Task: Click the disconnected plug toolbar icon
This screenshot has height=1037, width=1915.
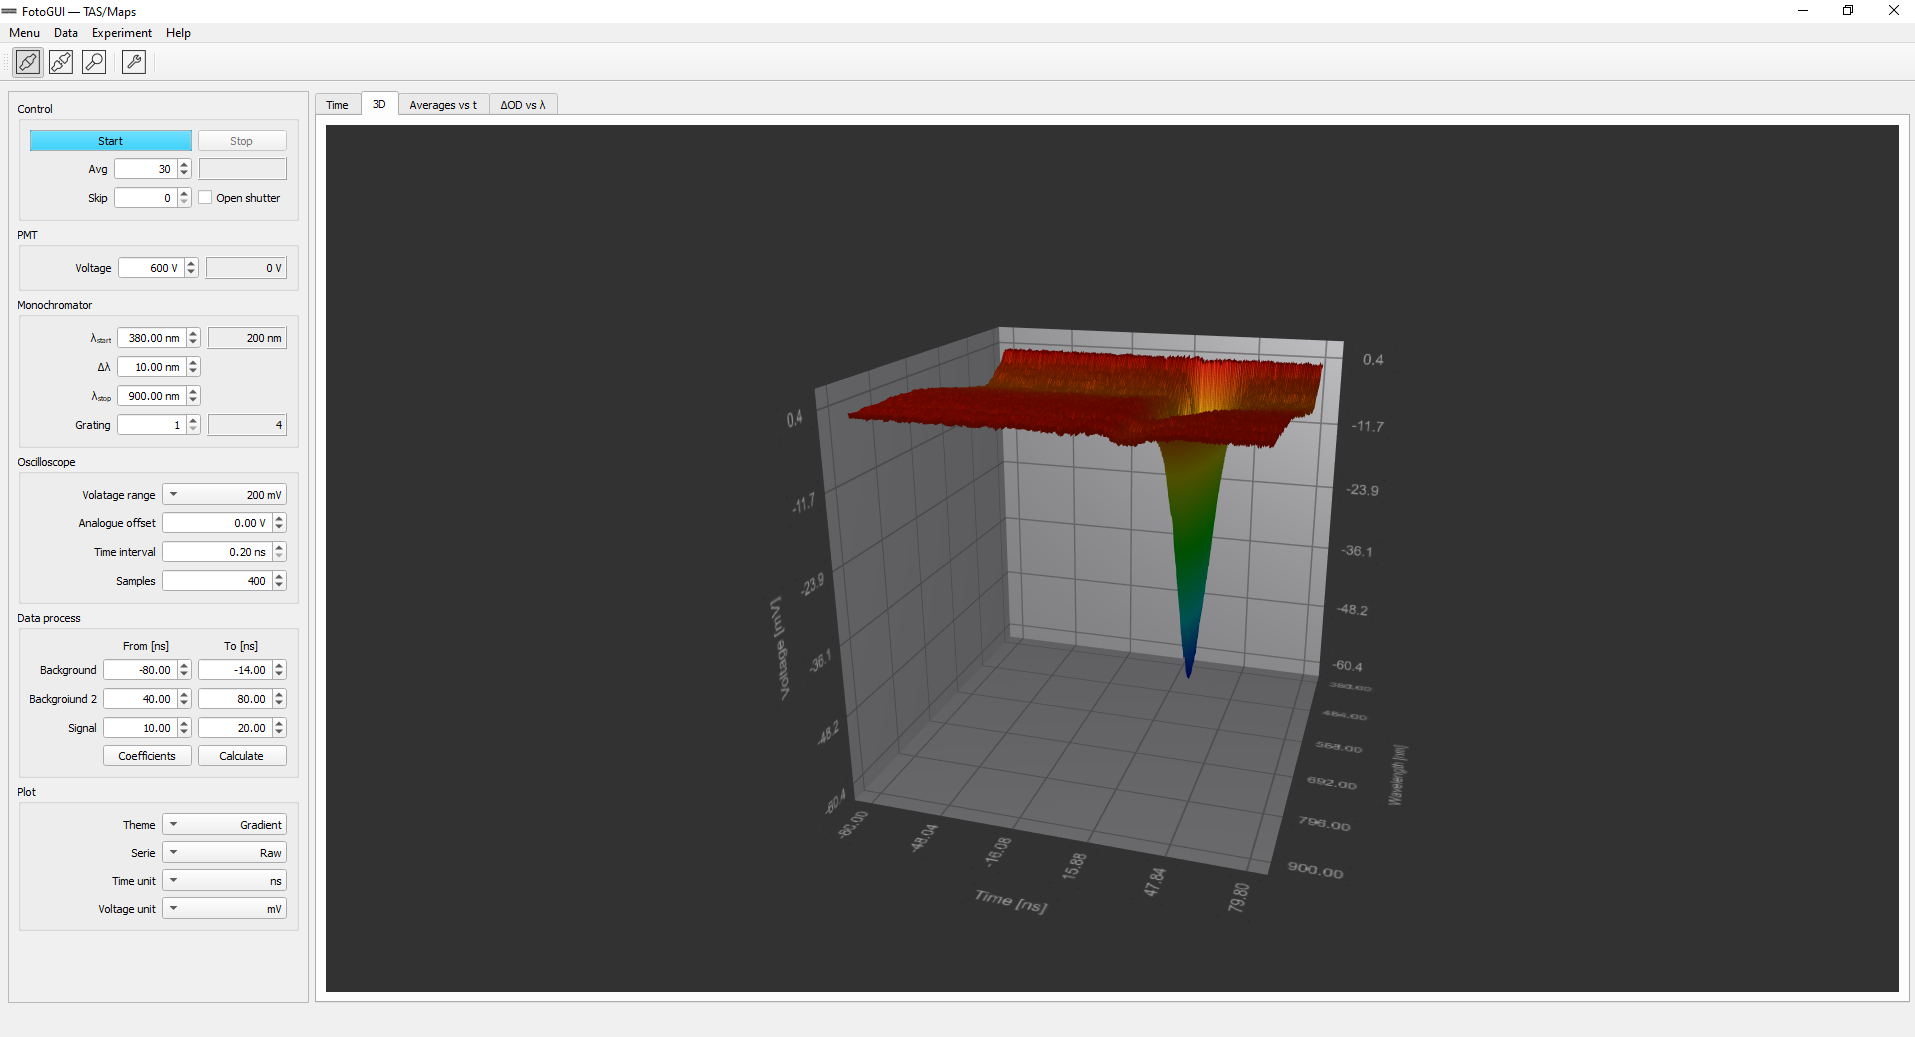Action: pos(61,62)
